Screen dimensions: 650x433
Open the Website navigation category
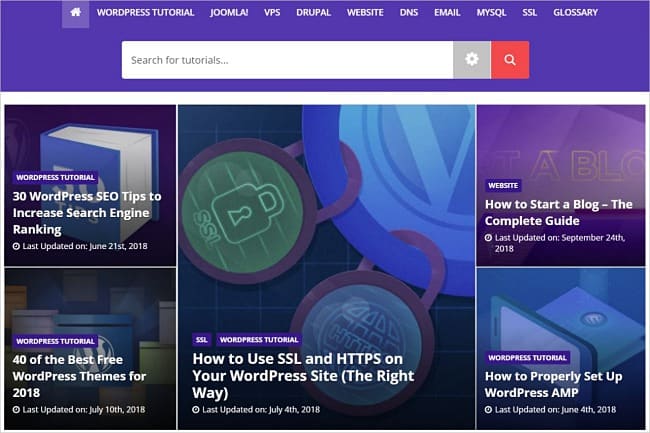click(365, 12)
